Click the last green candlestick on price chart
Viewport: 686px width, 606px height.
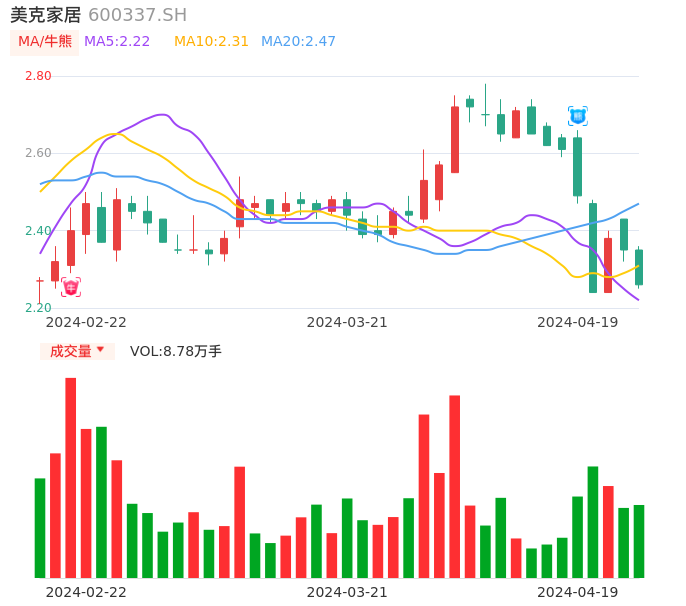pos(639,267)
